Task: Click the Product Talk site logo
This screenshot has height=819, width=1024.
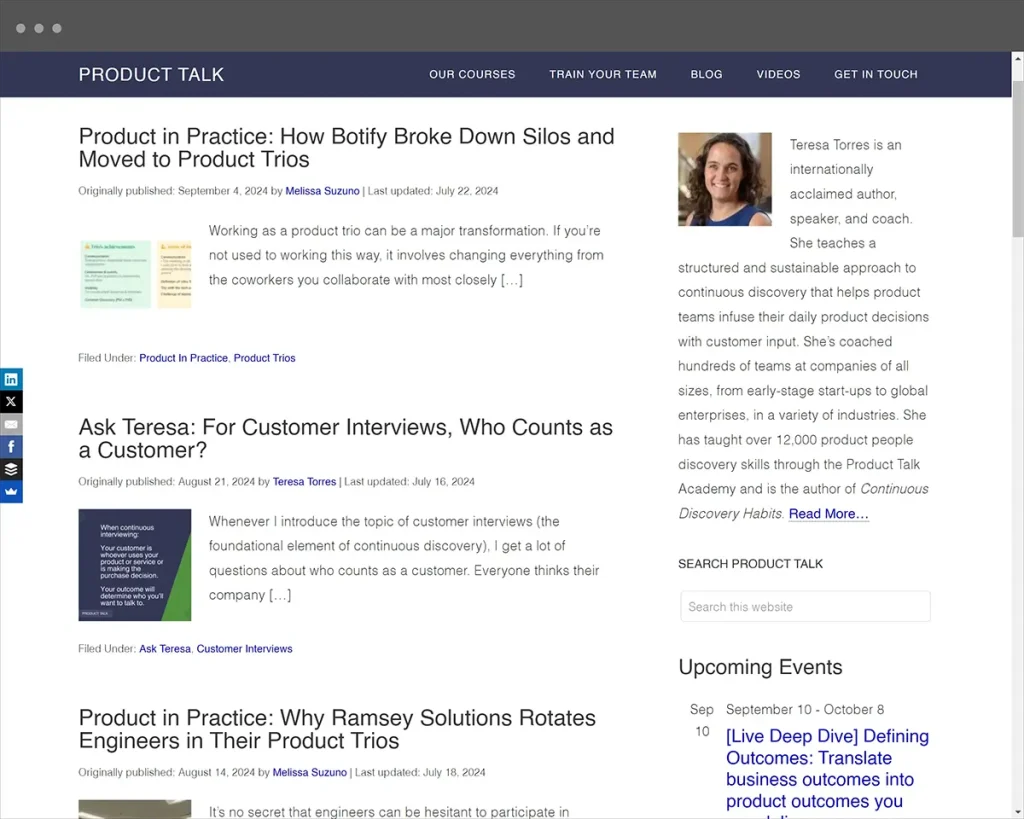Action: pos(151,75)
